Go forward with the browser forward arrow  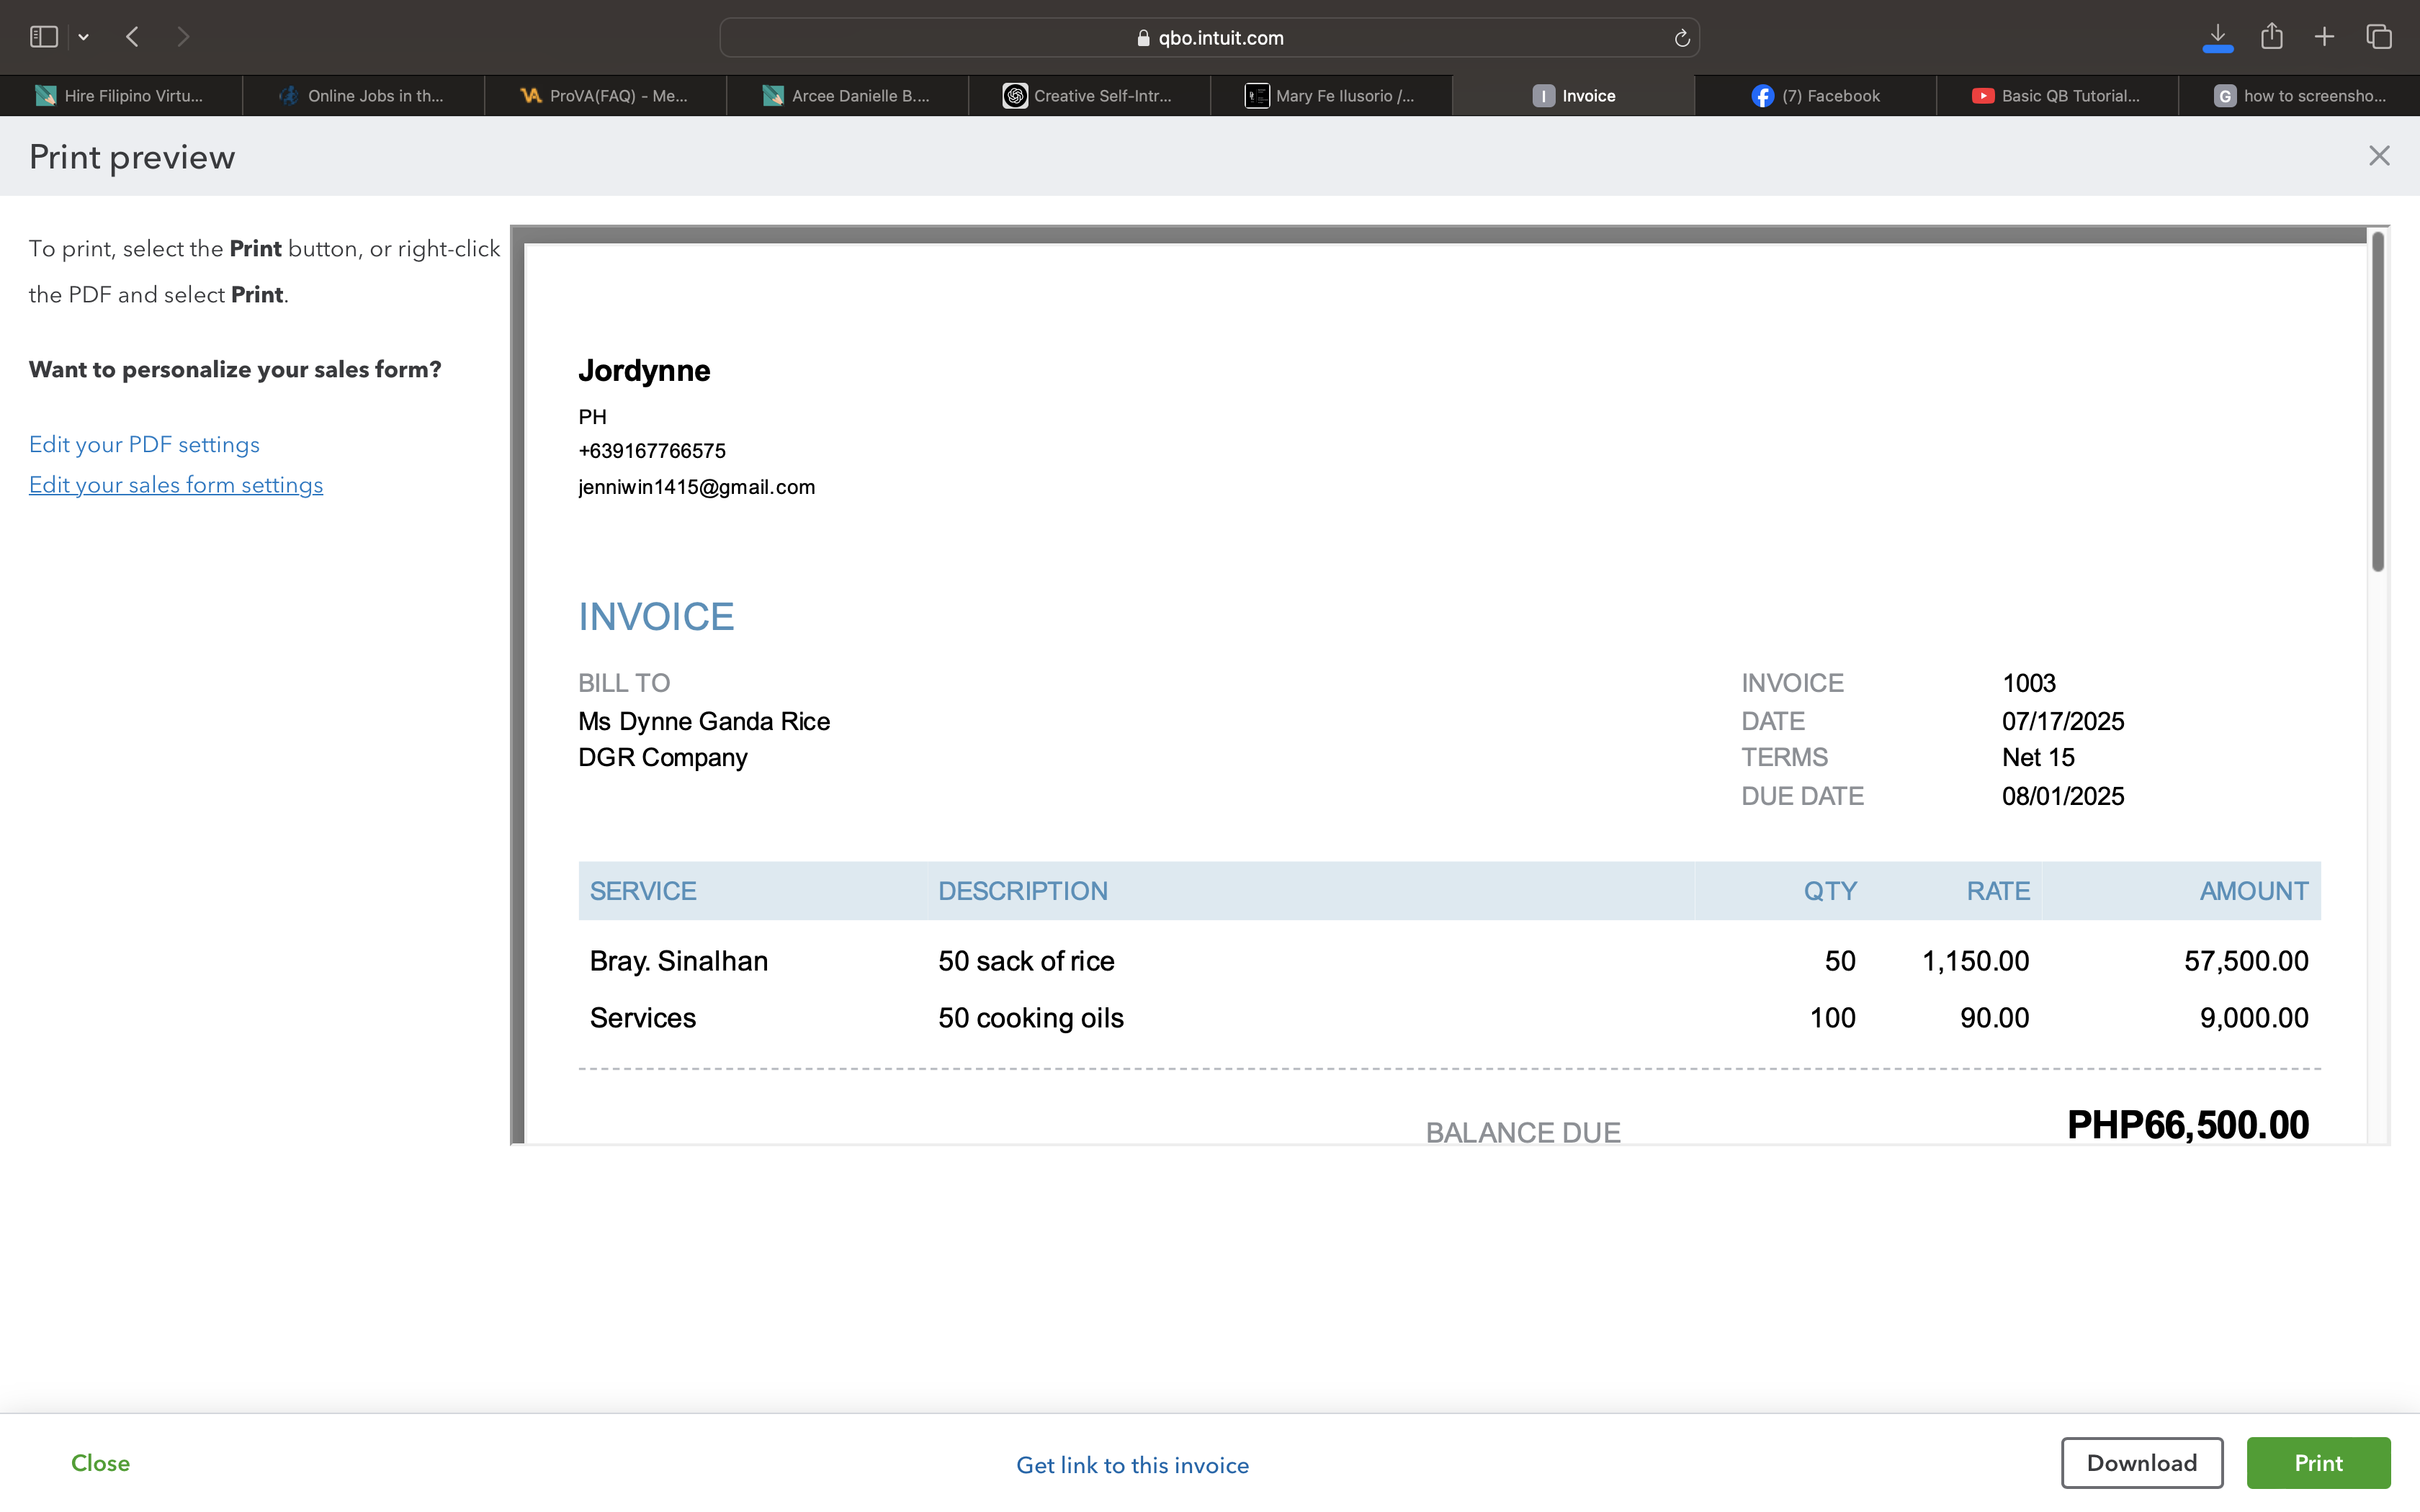183,37
